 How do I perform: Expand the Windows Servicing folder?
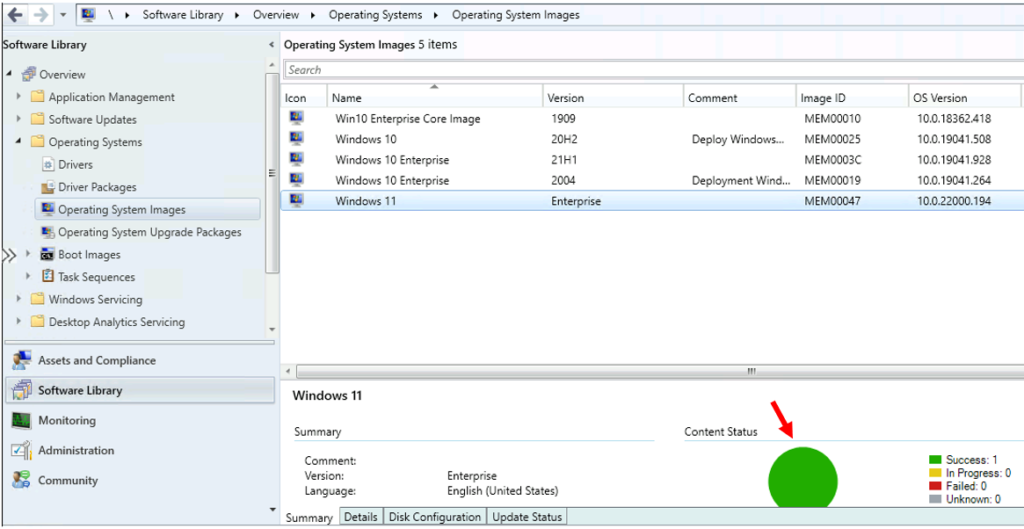pyautogui.click(x=18, y=299)
